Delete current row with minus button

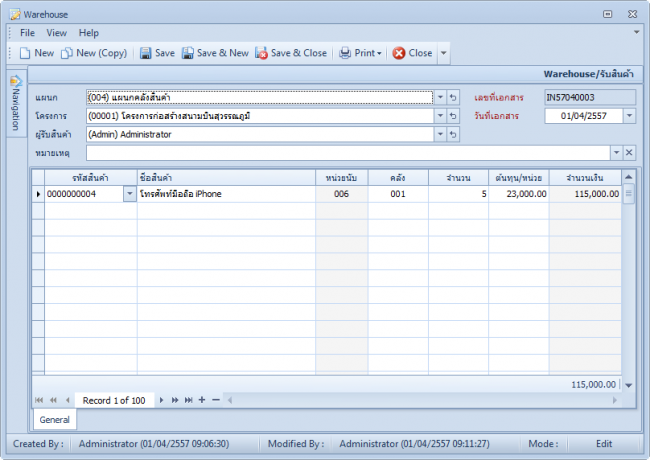point(216,400)
